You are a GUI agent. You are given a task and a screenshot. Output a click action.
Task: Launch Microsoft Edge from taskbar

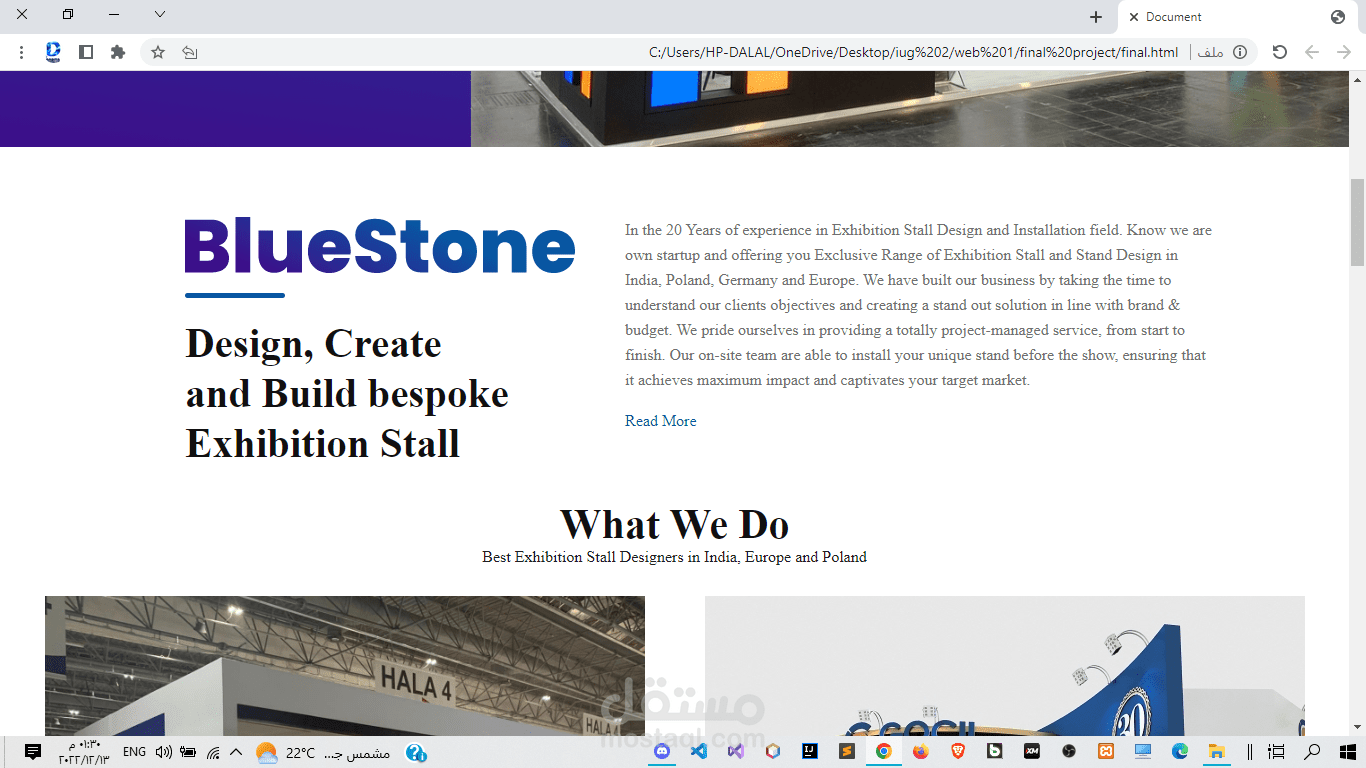coord(1180,751)
